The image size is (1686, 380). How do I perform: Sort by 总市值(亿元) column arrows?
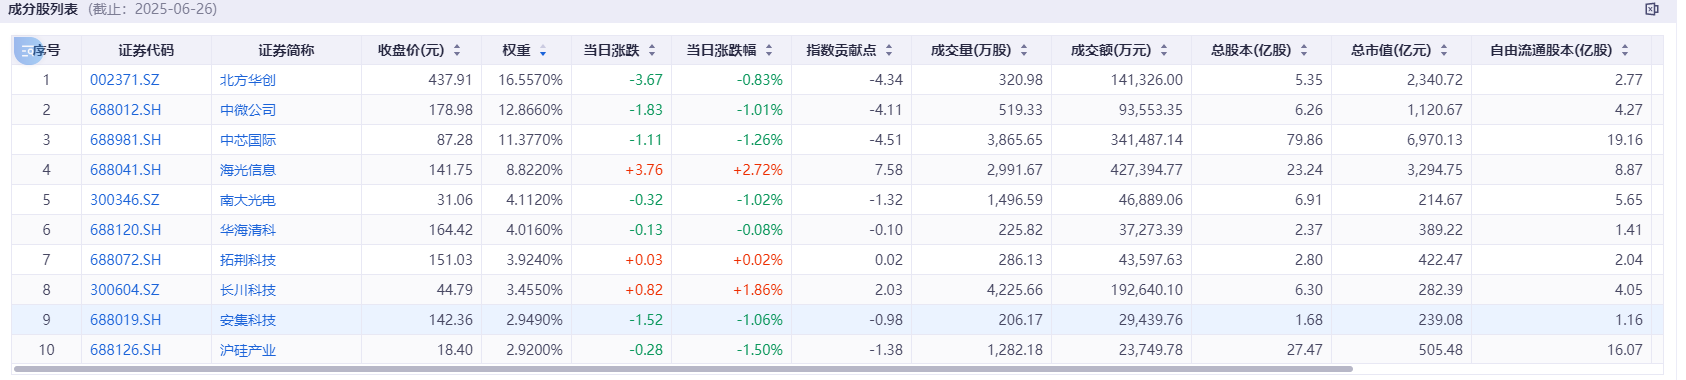click(1444, 50)
